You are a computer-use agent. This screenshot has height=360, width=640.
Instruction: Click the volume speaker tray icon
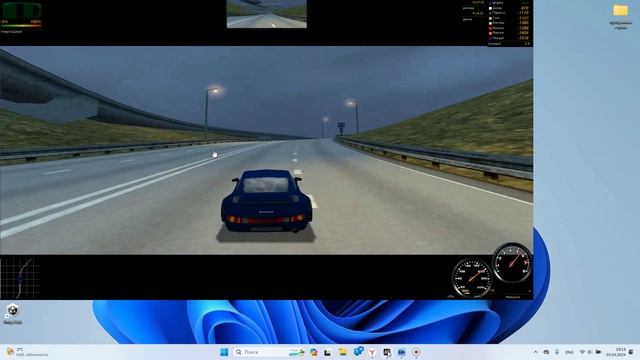pyautogui.click(x=590, y=352)
